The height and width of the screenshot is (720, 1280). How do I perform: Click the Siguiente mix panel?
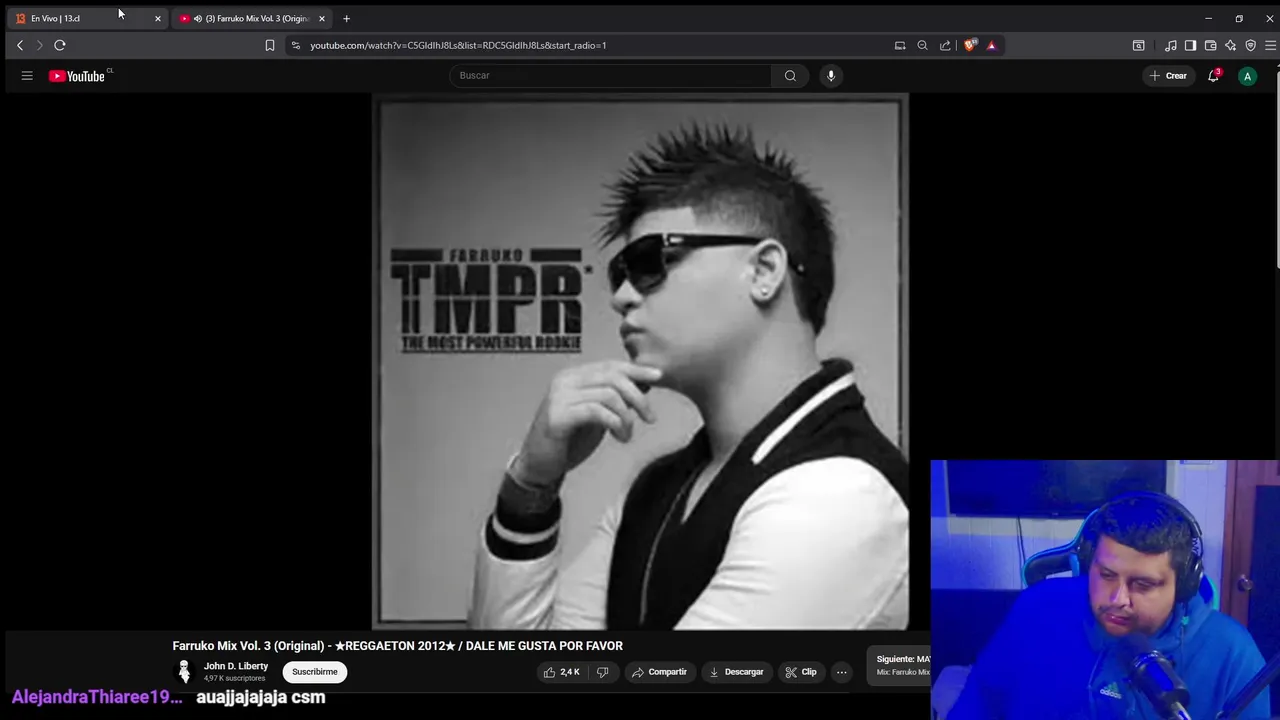[x=899, y=665]
